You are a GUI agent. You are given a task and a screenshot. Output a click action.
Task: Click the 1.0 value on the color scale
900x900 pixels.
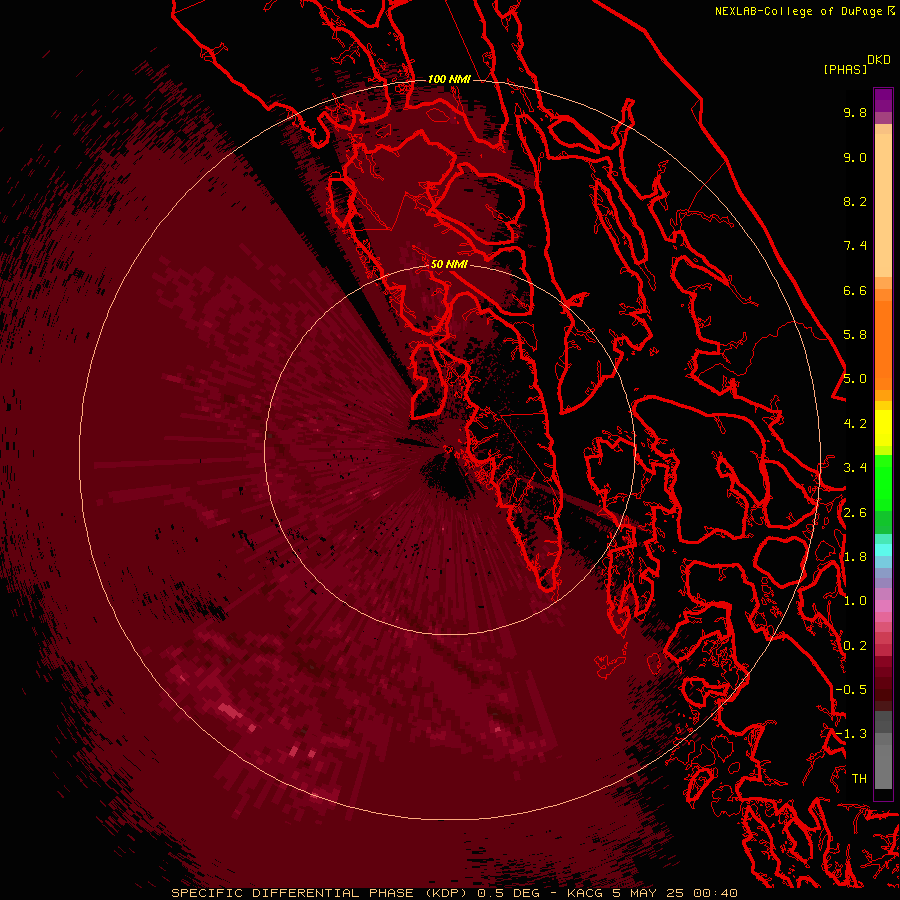click(855, 601)
